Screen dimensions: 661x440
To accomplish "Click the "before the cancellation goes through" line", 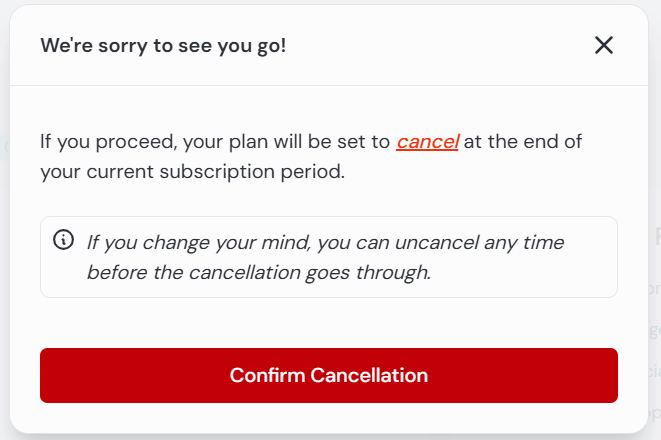I will (x=259, y=272).
